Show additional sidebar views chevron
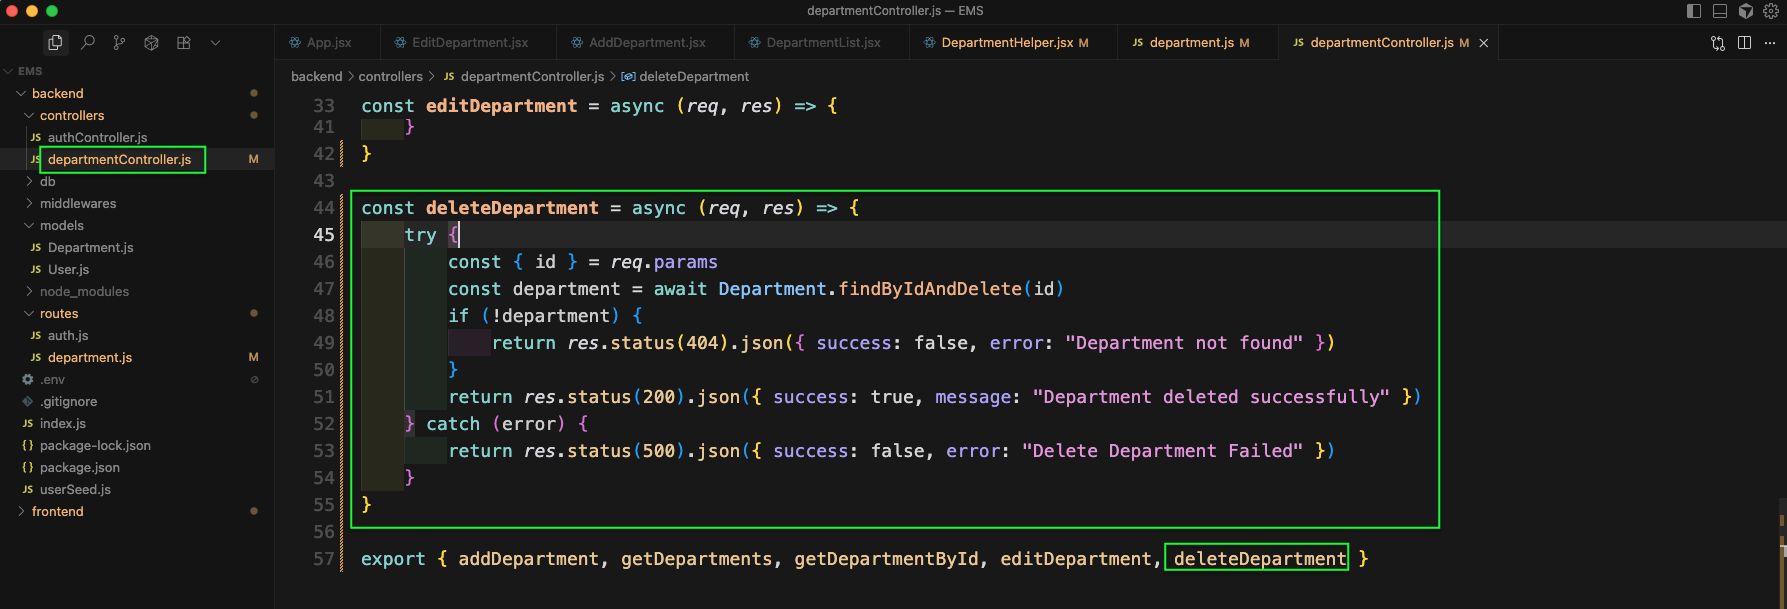Screen dimensions: 1787x609 click(215, 43)
